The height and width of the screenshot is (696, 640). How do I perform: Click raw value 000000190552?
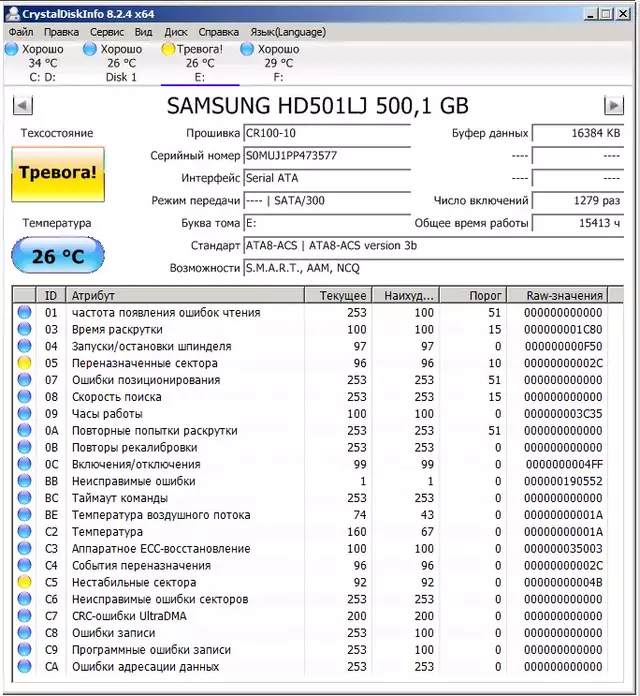coord(563,481)
